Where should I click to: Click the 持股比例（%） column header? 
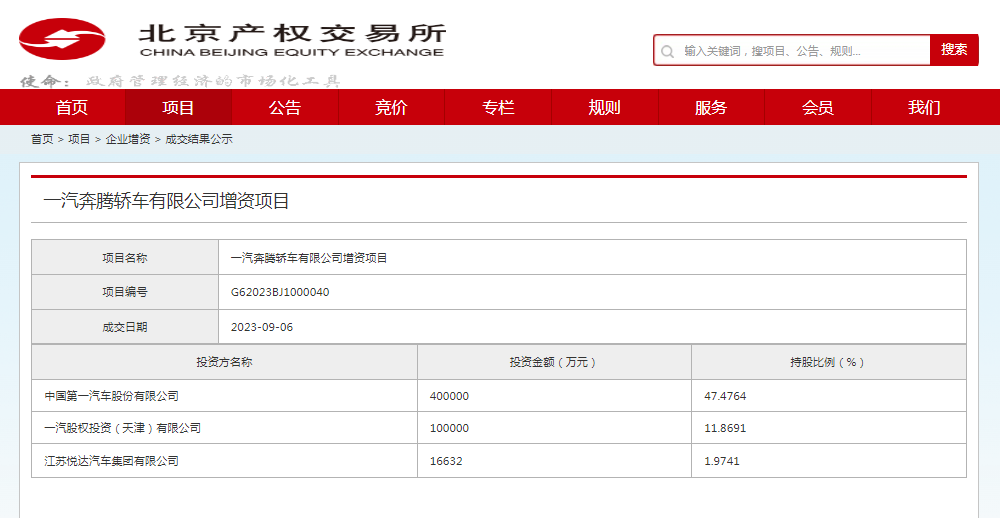coord(828,362)
